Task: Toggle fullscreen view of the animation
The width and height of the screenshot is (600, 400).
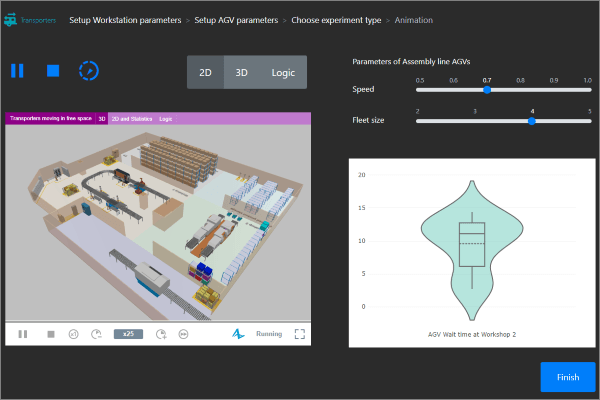Action: pos(299,334)
